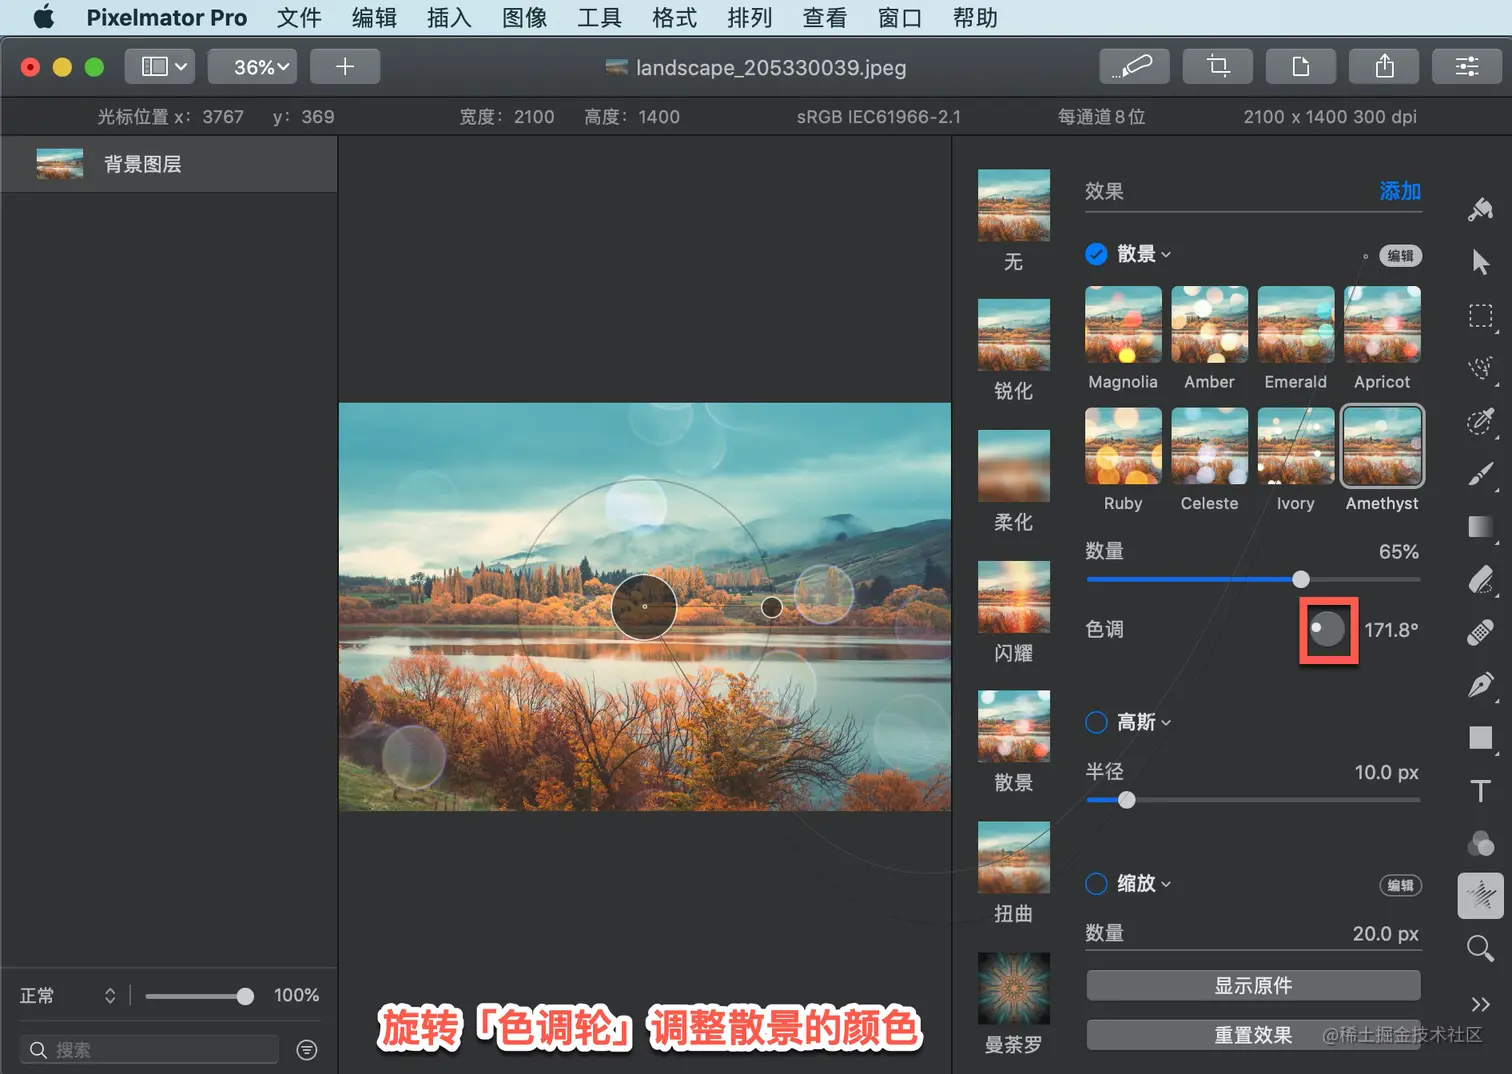
Task: Click the 重置效果 button
Action: coord(1253,1035)
